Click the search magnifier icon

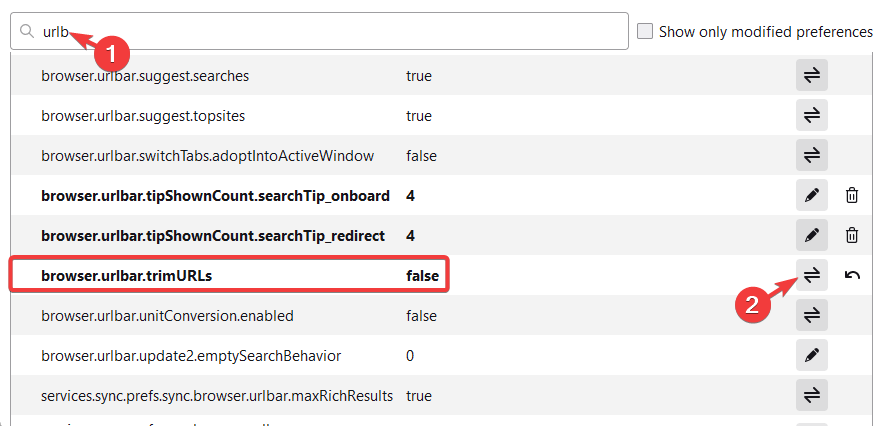[x=27, y=32]
